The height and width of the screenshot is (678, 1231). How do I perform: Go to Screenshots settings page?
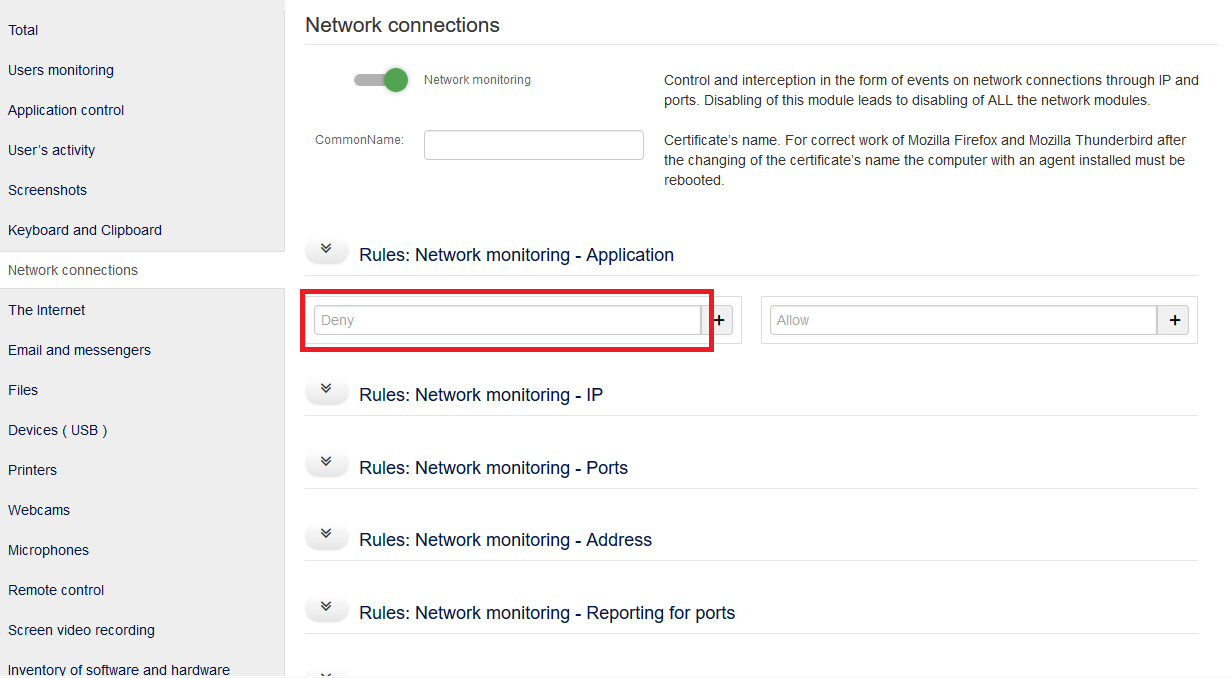point(47,190)
